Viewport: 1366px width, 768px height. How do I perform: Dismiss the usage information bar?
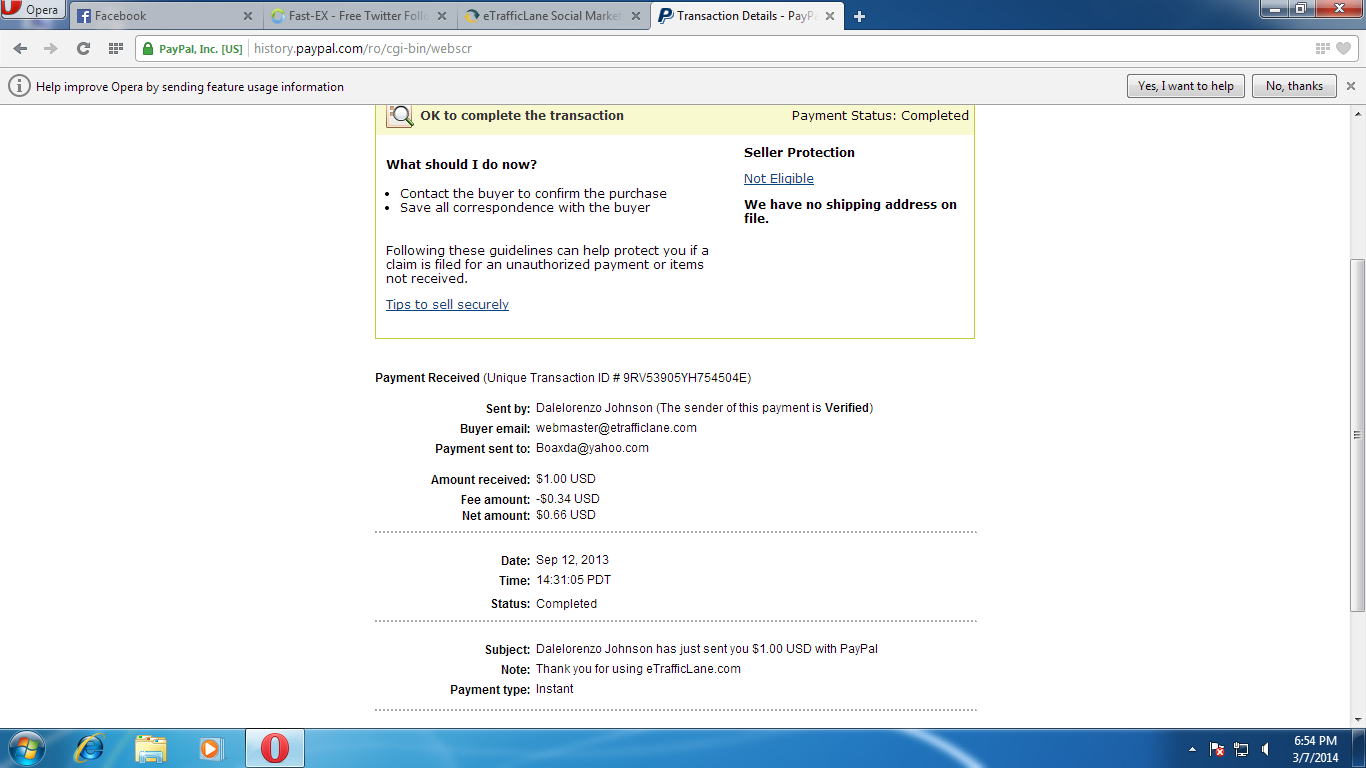[x=1351, y=86]
